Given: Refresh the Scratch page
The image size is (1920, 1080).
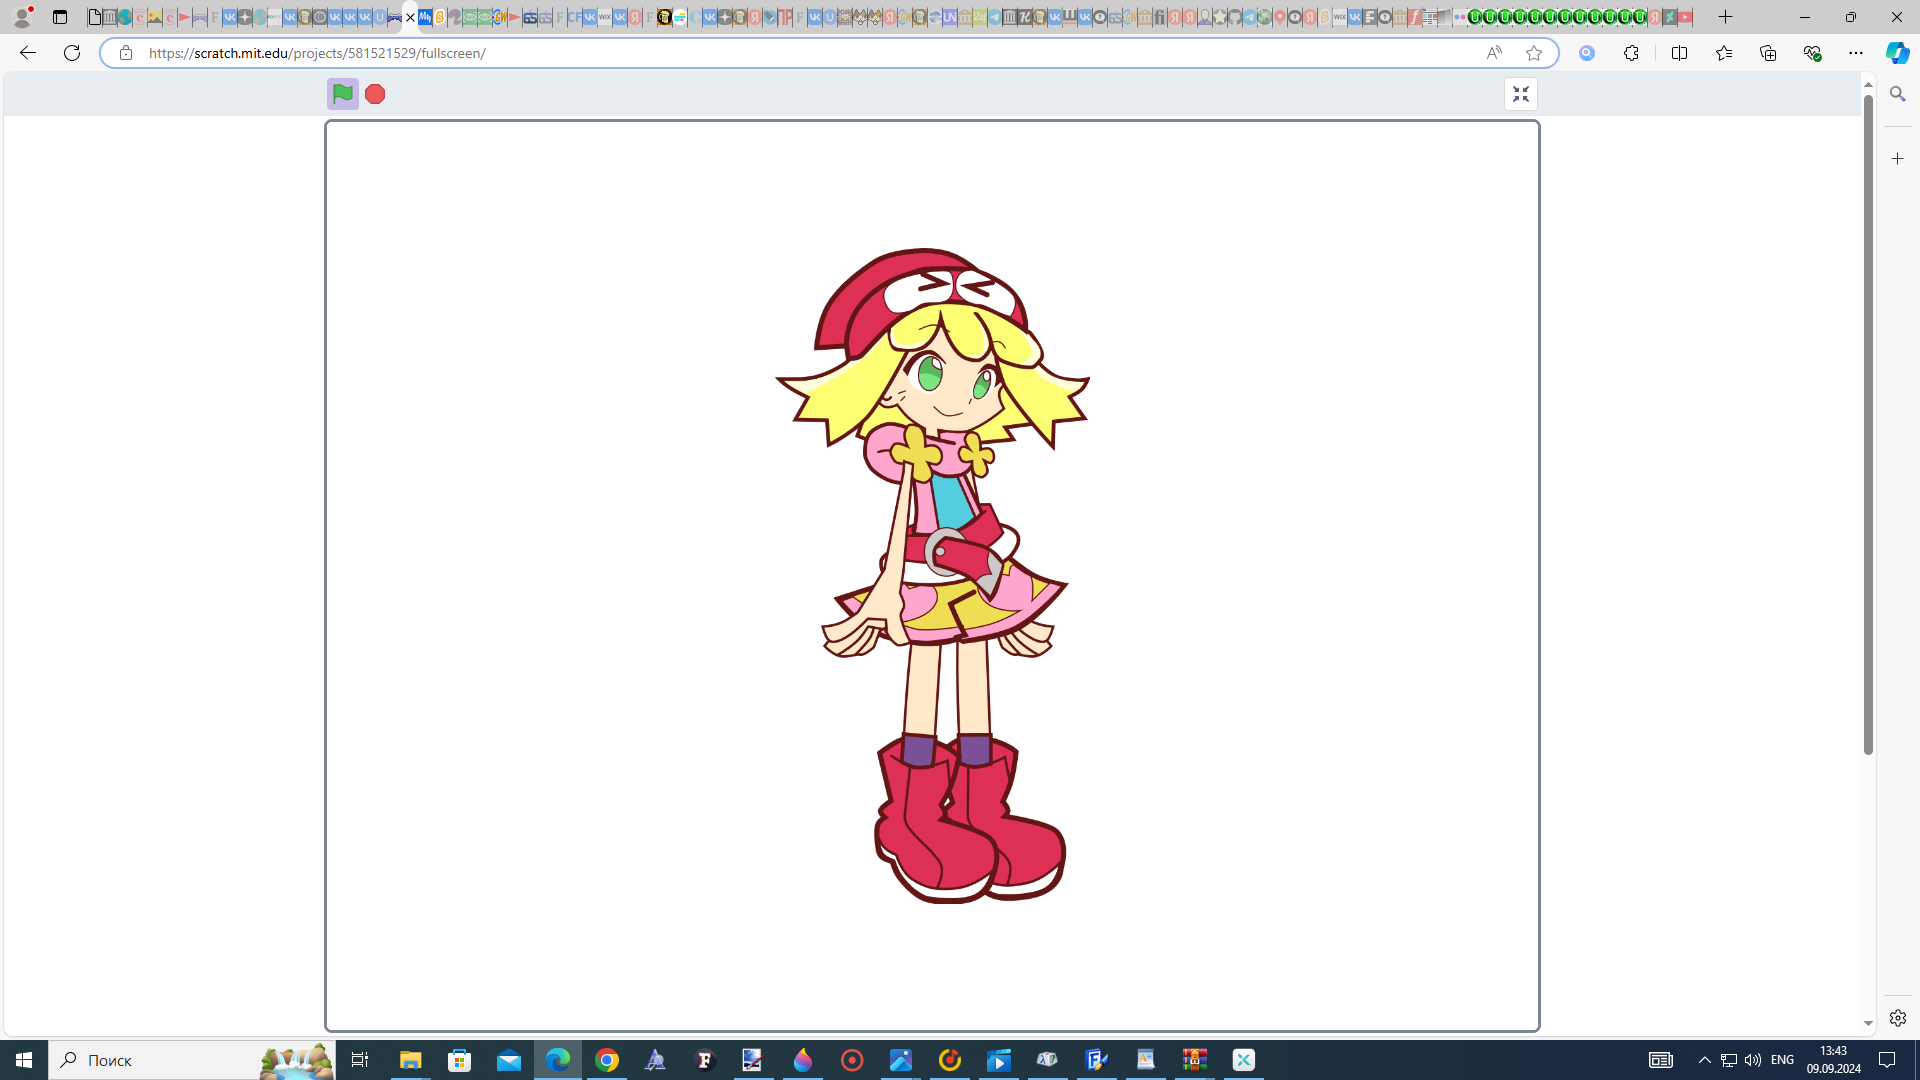Looking at the screenshot, I should coord(71,53).
